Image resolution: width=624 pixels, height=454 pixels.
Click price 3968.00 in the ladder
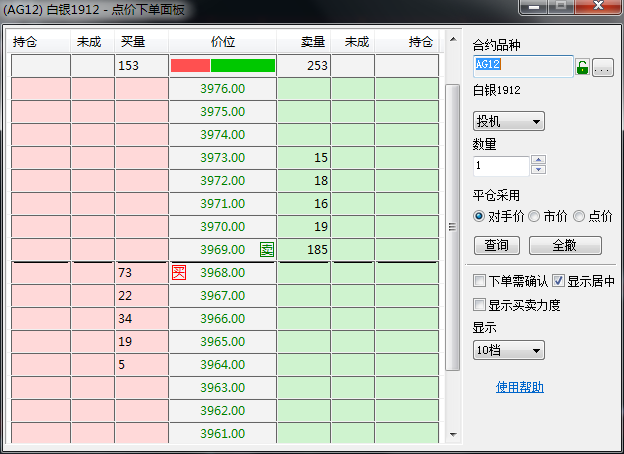[x=222, y=273]
